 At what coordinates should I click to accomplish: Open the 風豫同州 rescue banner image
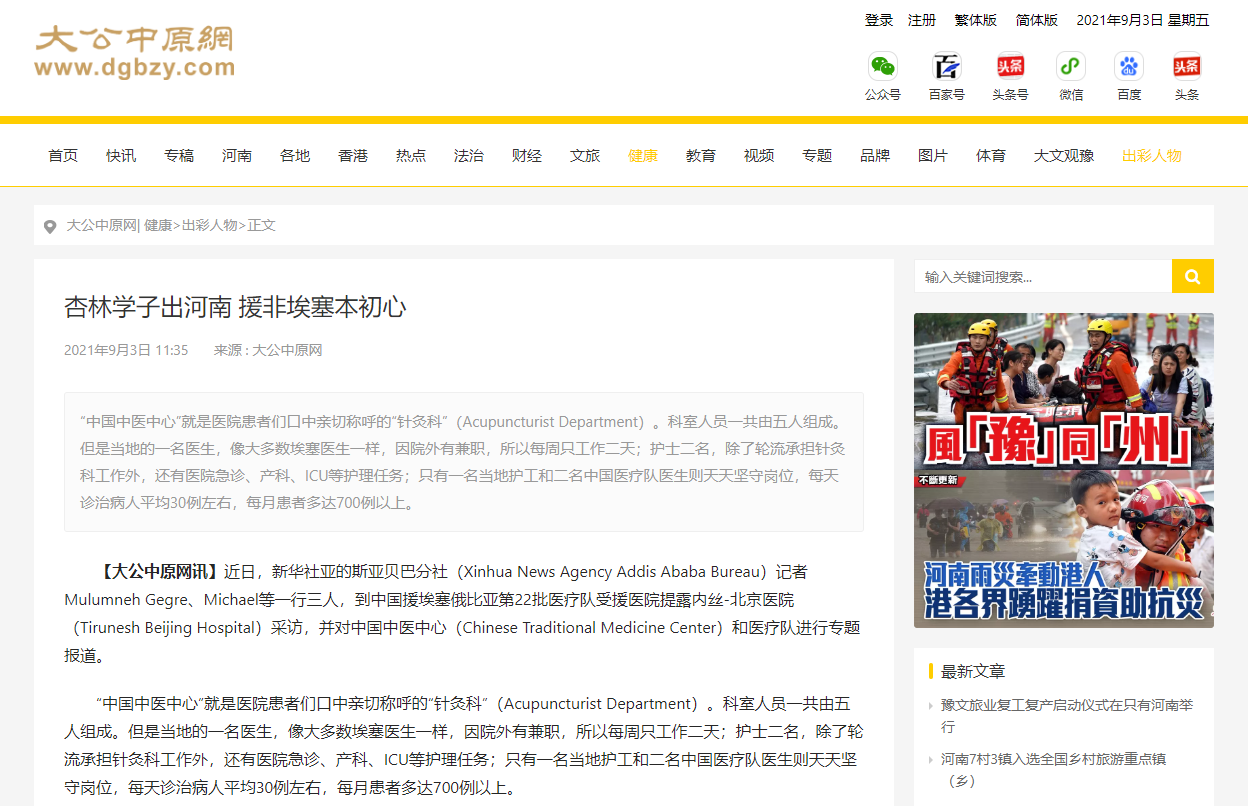(1063, 391)
